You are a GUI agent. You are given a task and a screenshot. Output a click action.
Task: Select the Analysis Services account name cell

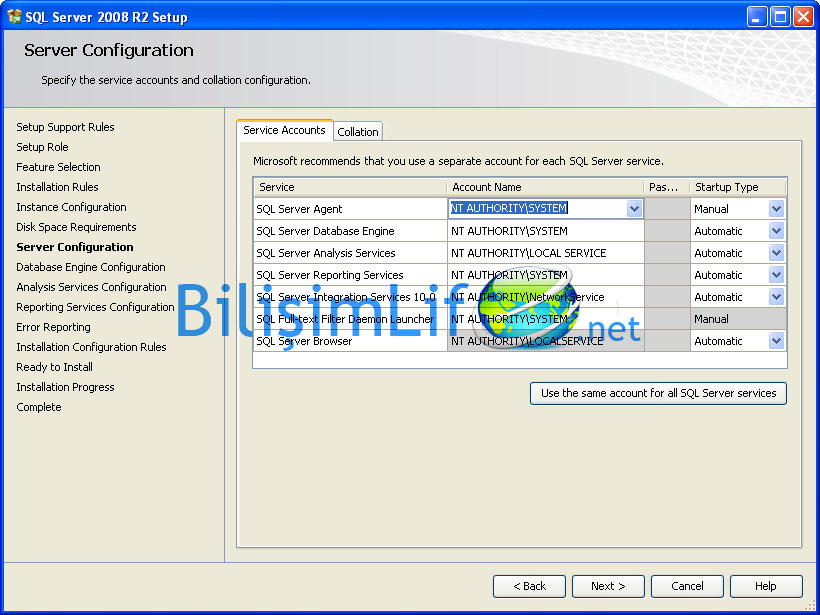545,253
